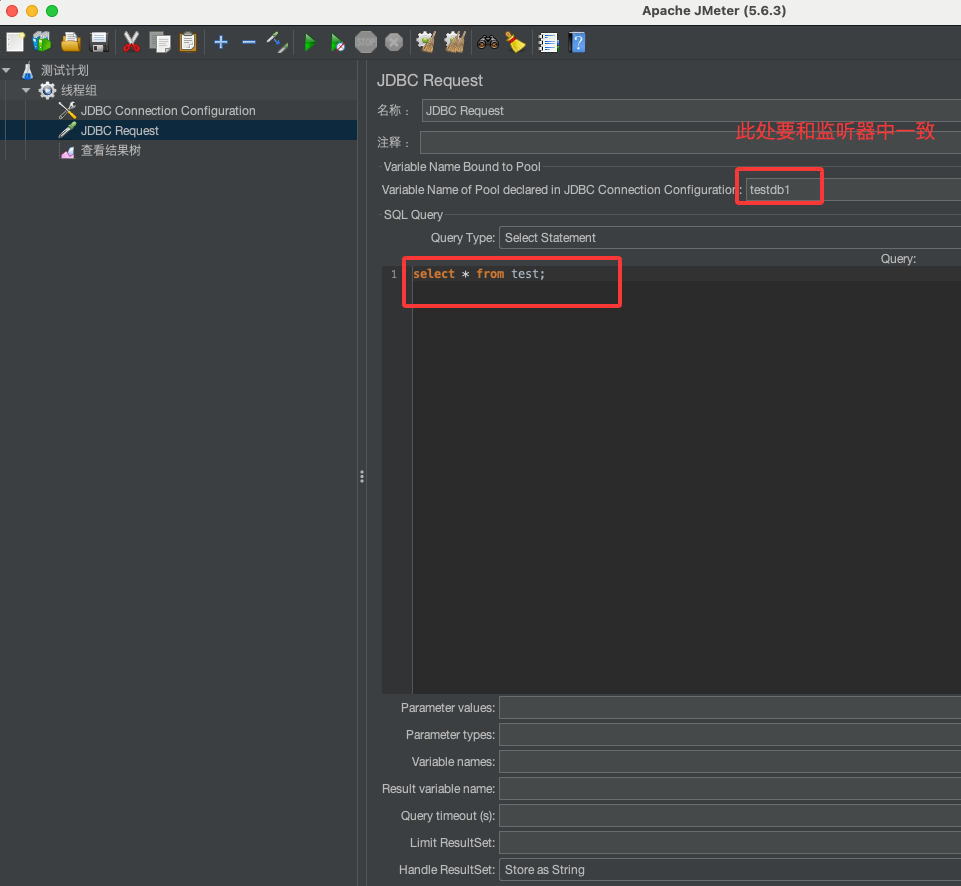Click the Copy icon in toolbar
This screenshot has width=961, height=886.
[160, 42]
